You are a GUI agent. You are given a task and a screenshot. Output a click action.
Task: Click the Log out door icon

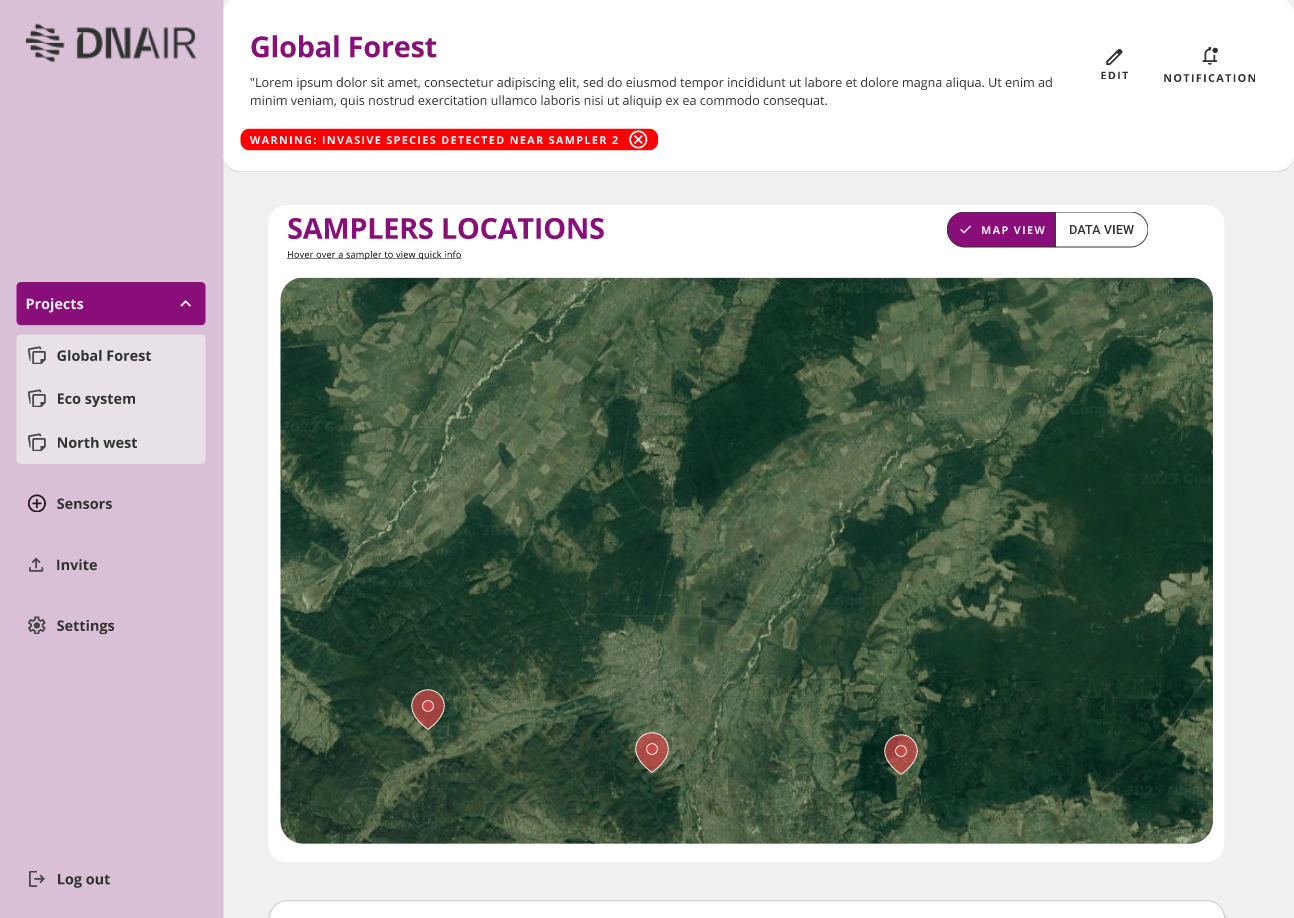tap(37, 879)
